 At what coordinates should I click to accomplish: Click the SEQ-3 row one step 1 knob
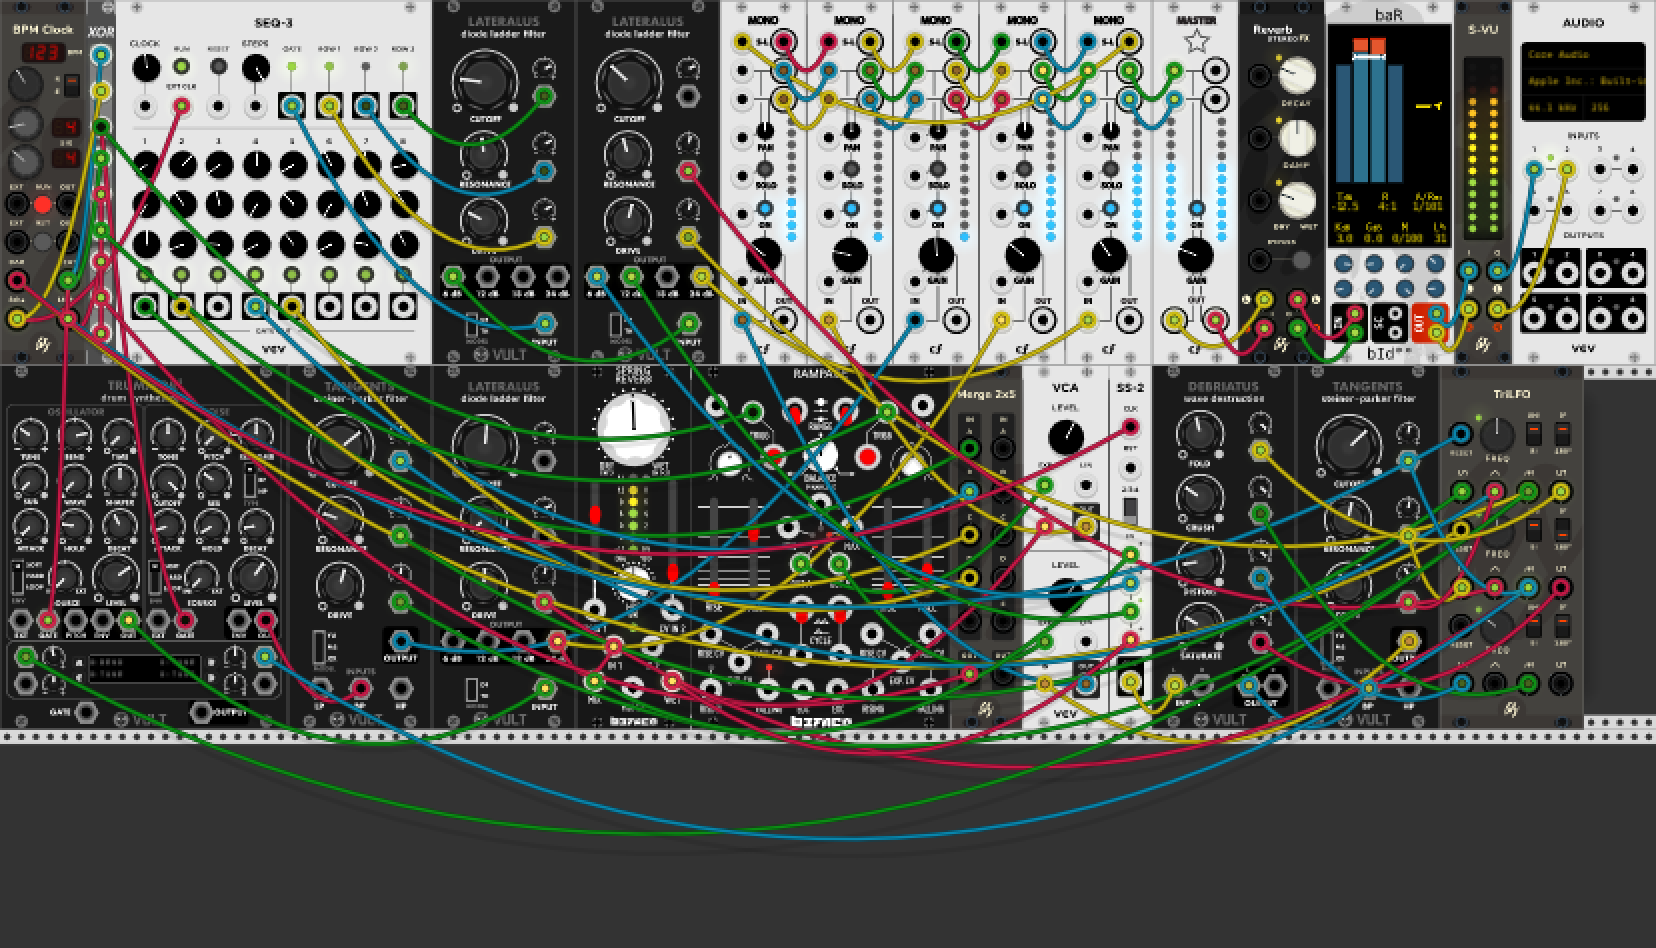145,165
